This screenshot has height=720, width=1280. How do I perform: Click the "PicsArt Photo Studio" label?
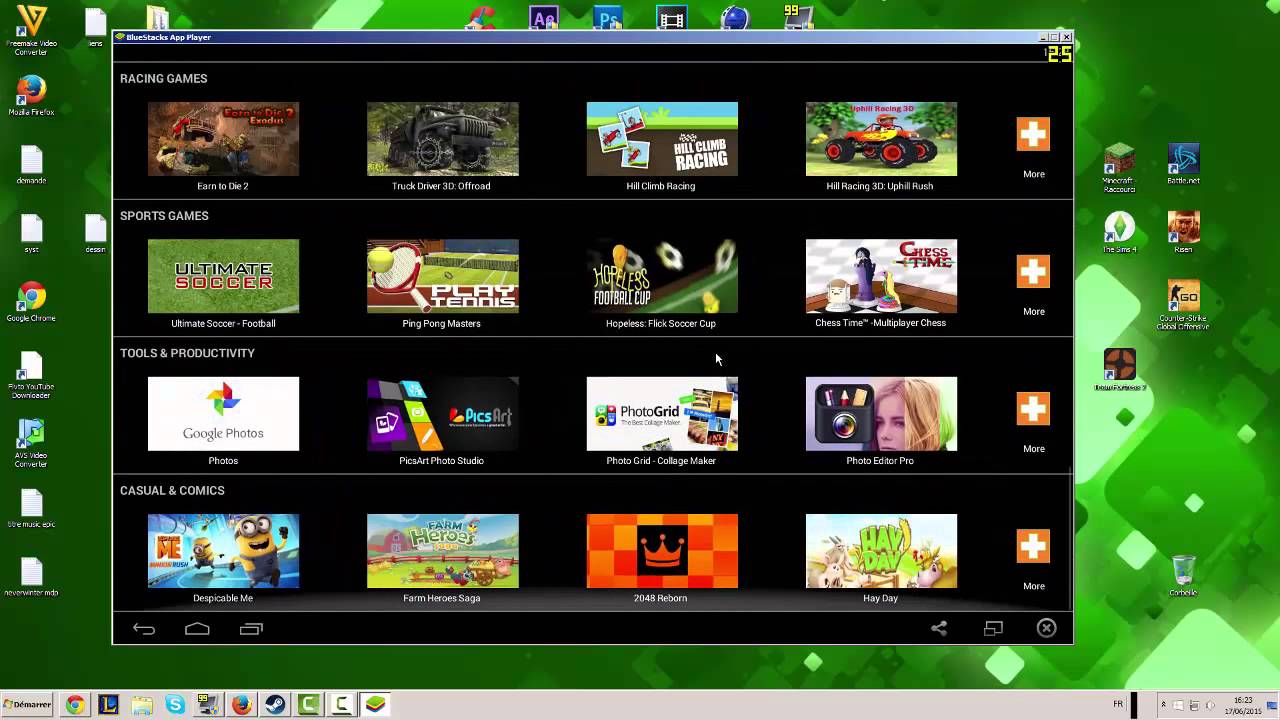point(441,461)
